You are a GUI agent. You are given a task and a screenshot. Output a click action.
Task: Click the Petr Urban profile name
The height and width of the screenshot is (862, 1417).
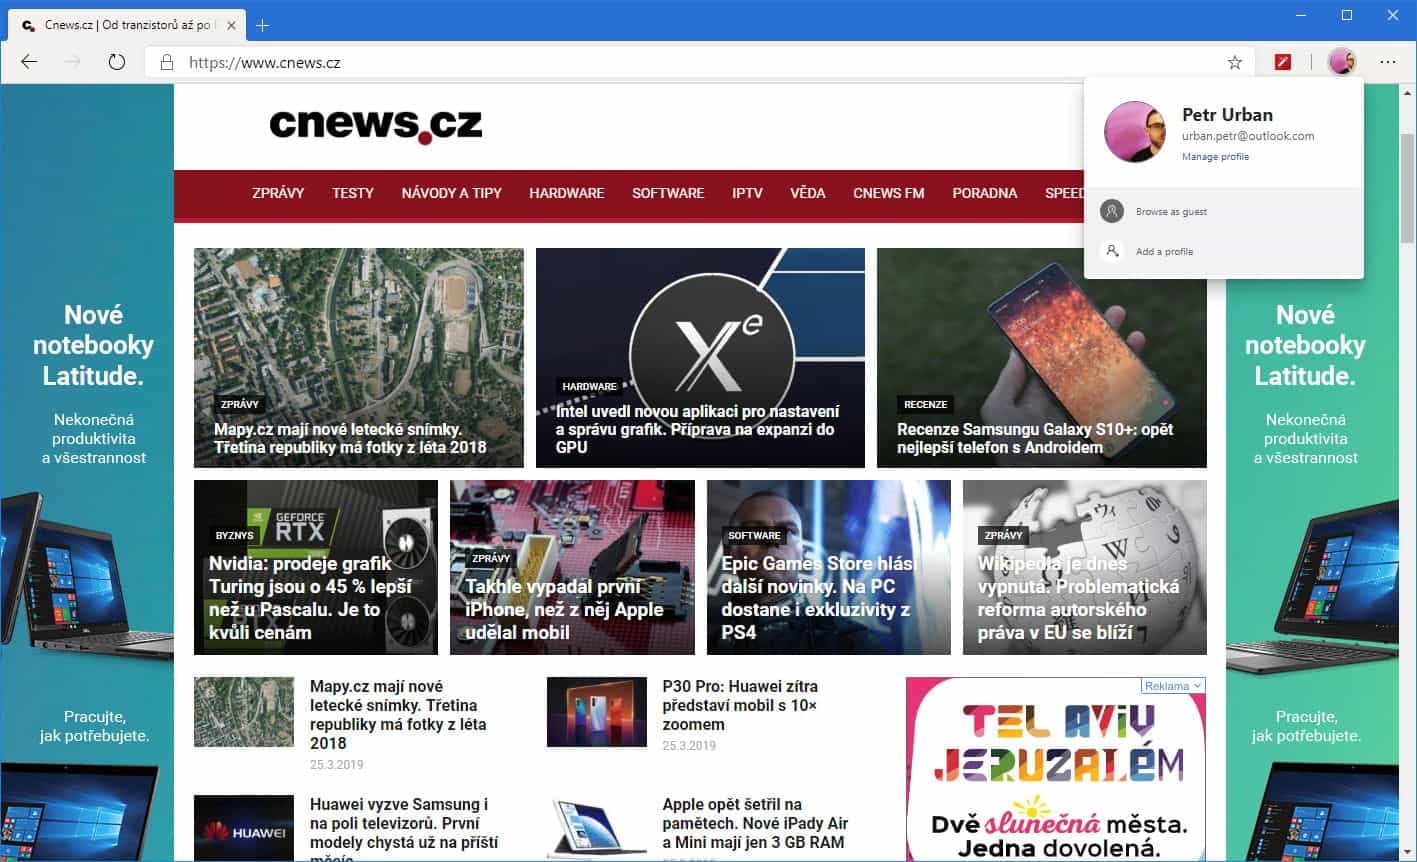click(1227, 114)
